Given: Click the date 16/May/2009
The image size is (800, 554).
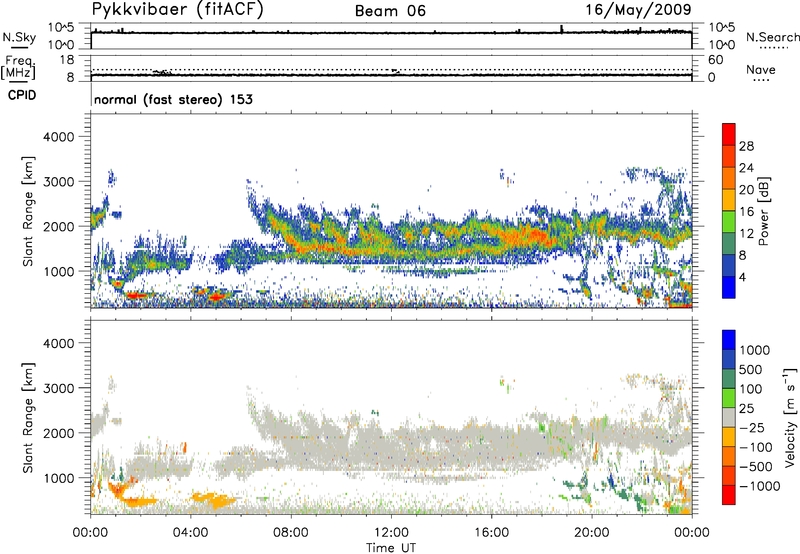Looking at the screenshot, I should (638, 9).
